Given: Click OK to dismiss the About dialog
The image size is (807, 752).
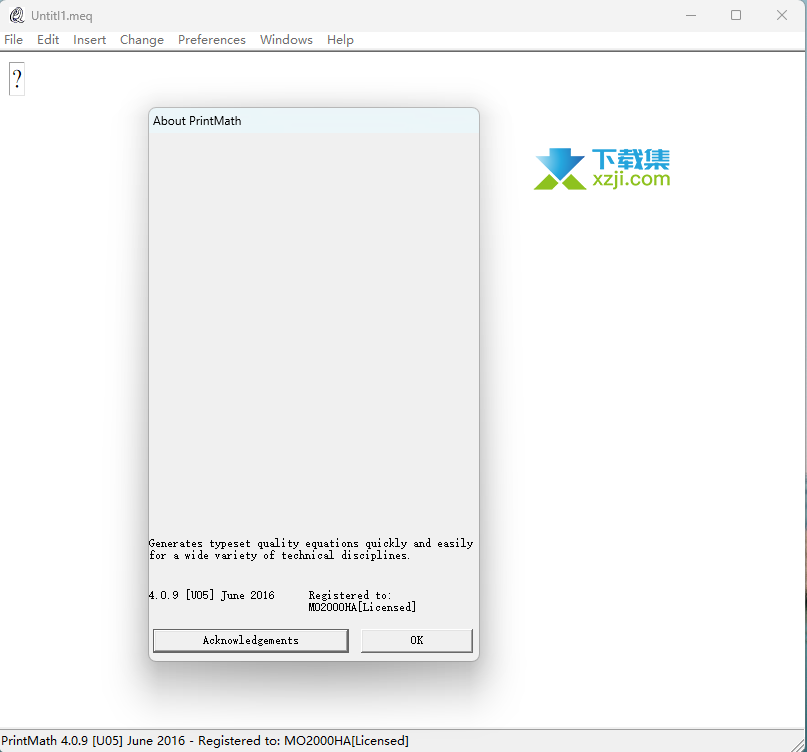Looking at the screenshot, I should coord(417,640).
